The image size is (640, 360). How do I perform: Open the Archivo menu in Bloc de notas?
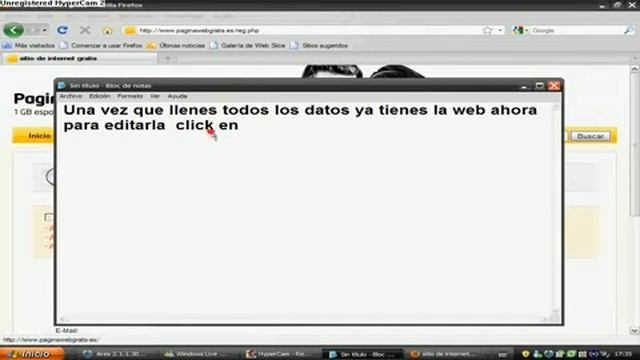(x=71, y=96)
